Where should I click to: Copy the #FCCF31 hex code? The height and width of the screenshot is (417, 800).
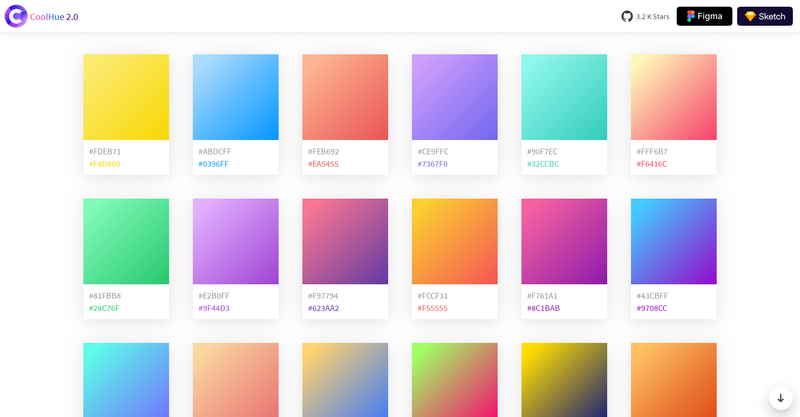(433, 296)
